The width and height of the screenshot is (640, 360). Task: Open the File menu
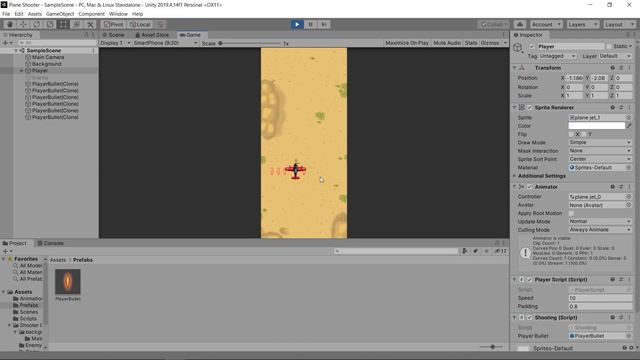point(6,14)
